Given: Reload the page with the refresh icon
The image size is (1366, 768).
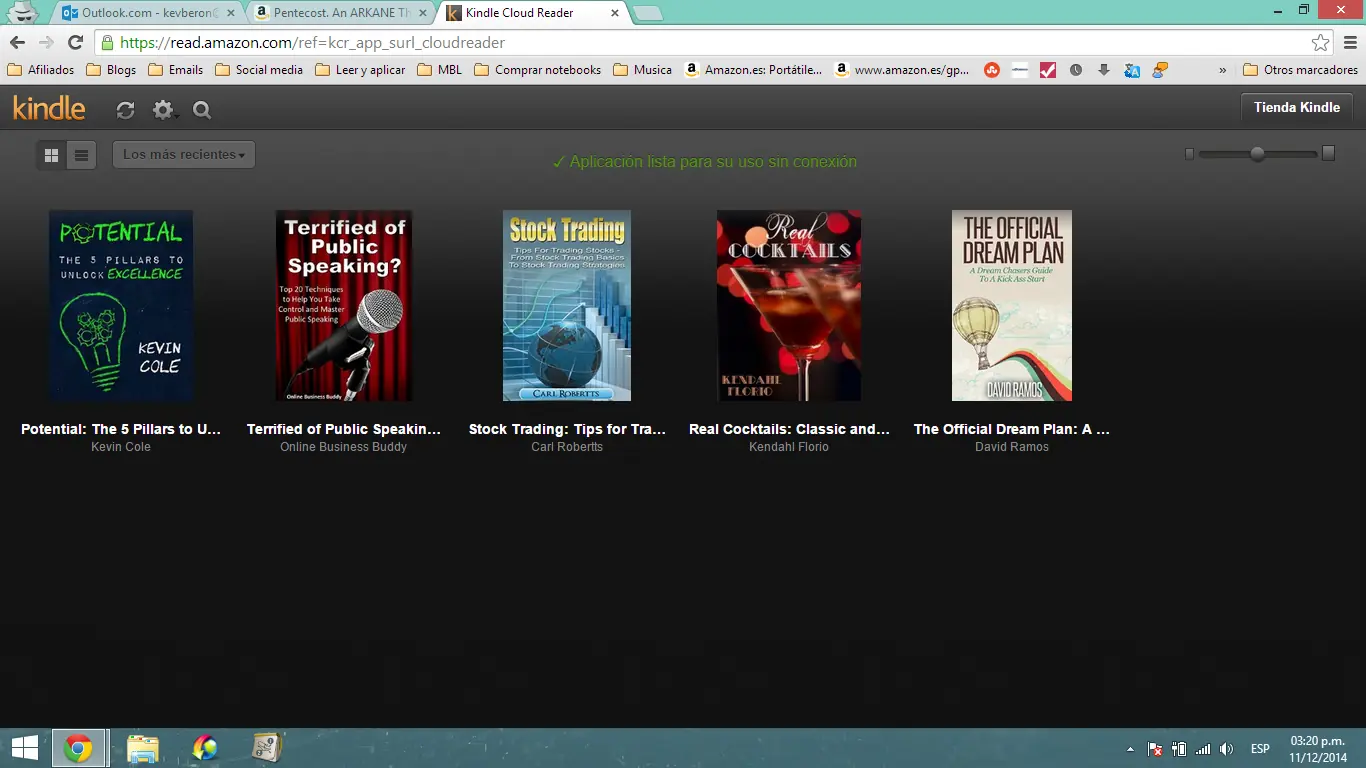Looking at the screenshot, I should click(75, 43).
